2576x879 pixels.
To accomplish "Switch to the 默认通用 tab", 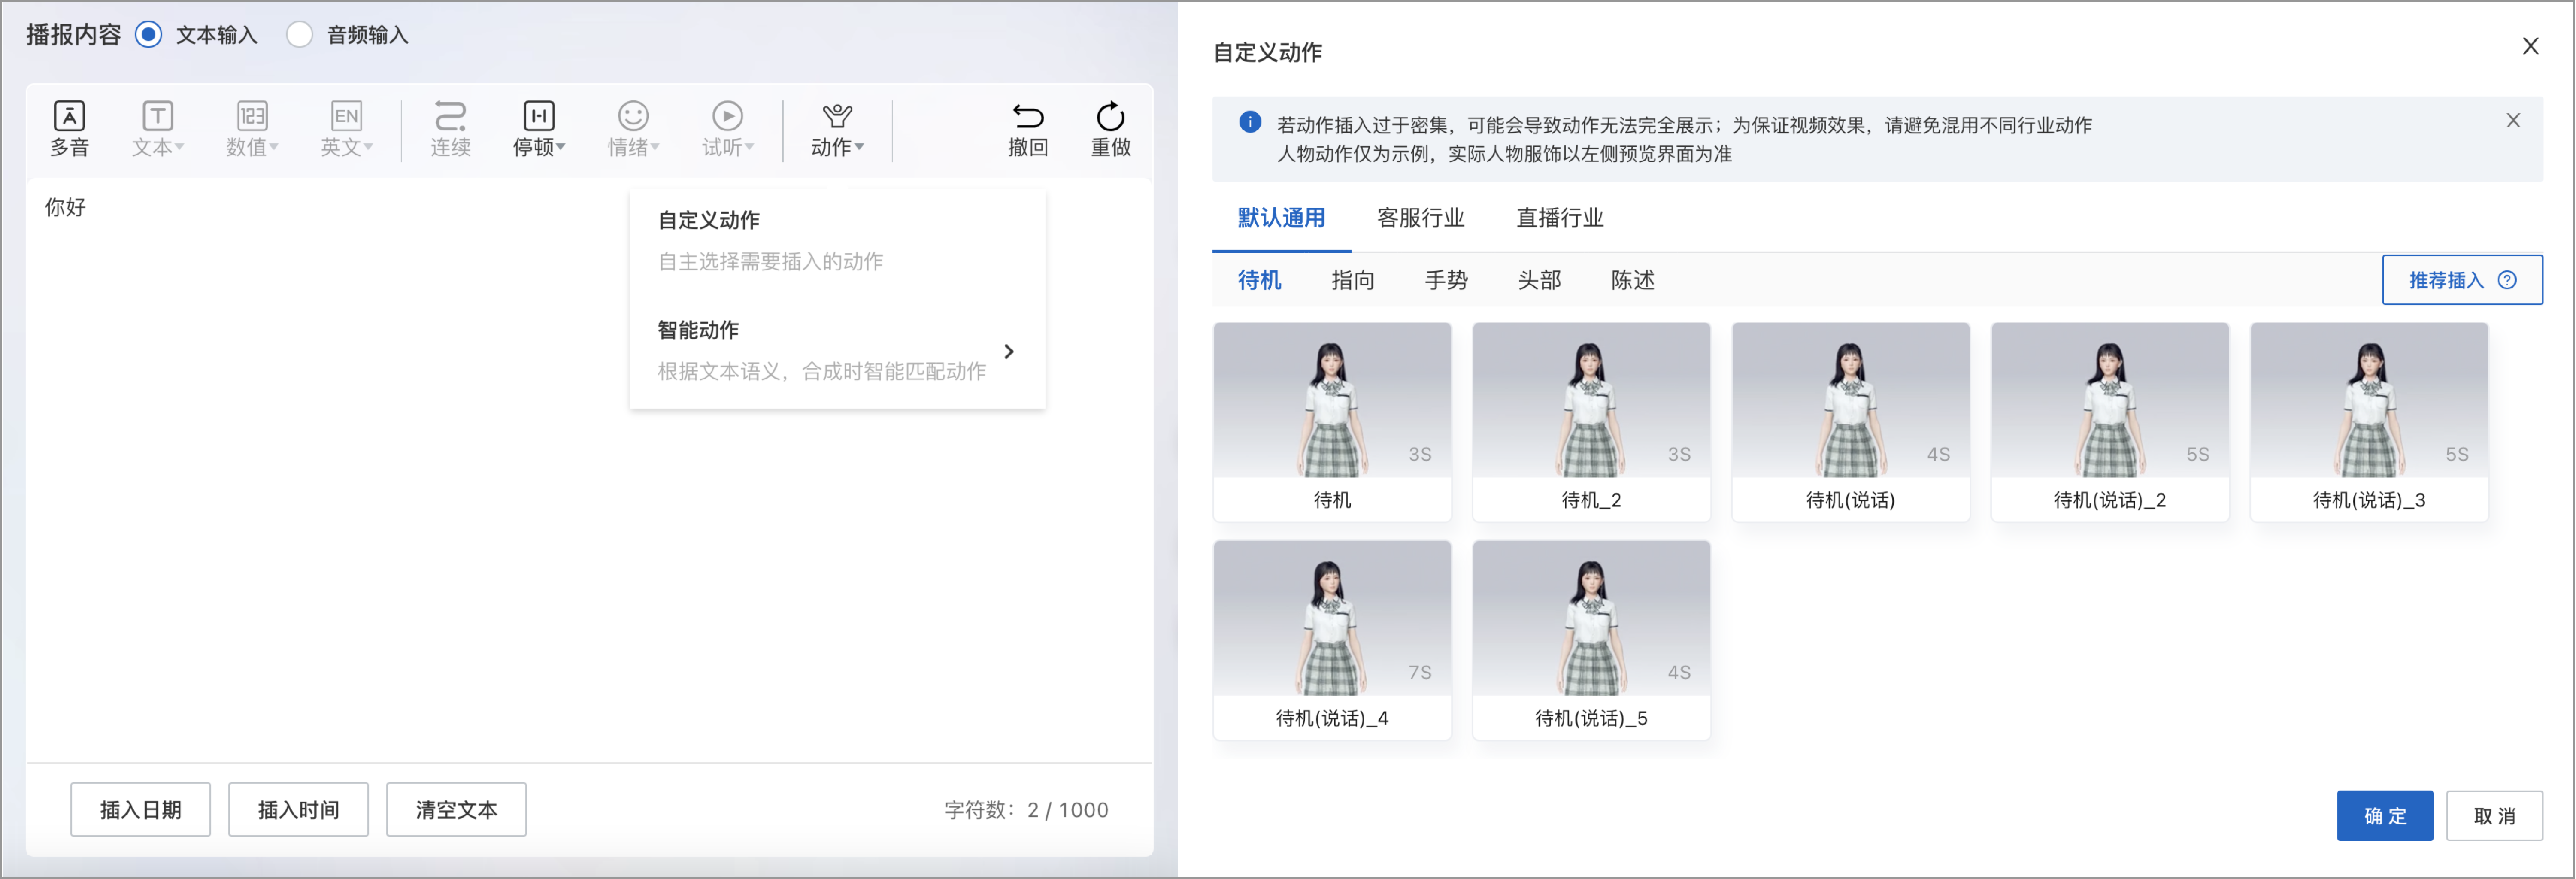I will 1281,218.
